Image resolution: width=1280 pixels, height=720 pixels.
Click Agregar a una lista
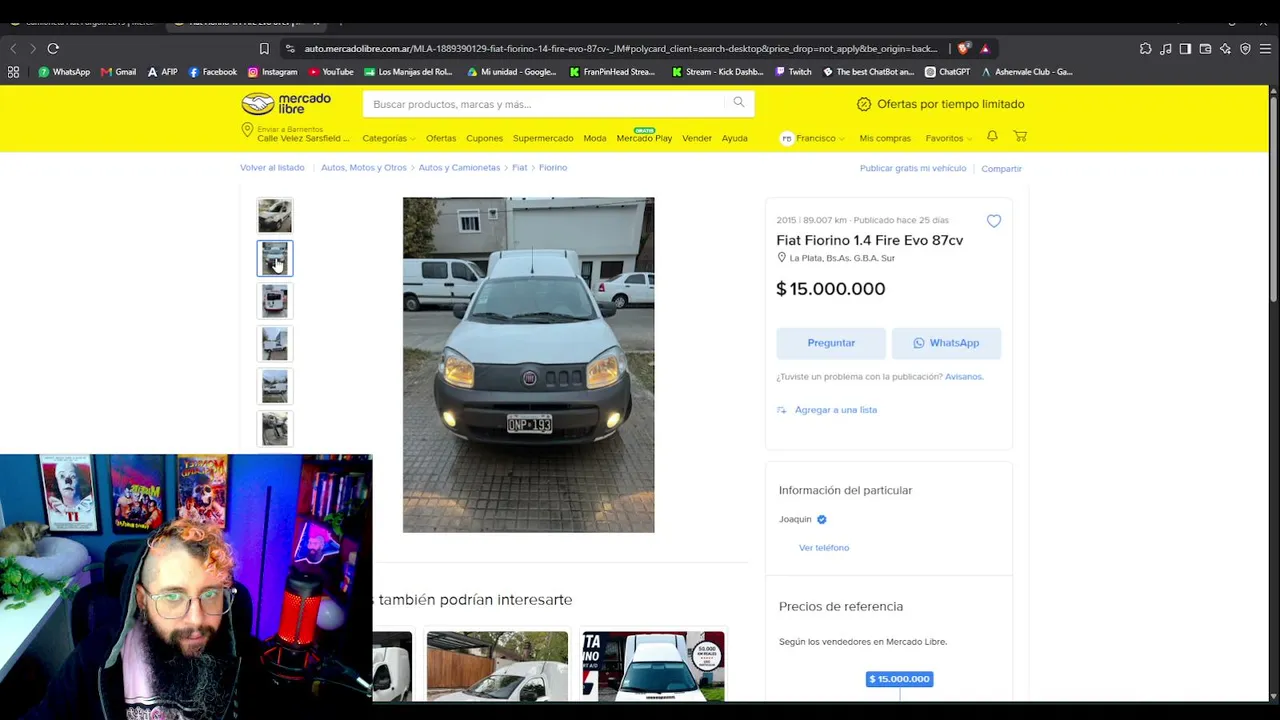click(x=827, y=410)
